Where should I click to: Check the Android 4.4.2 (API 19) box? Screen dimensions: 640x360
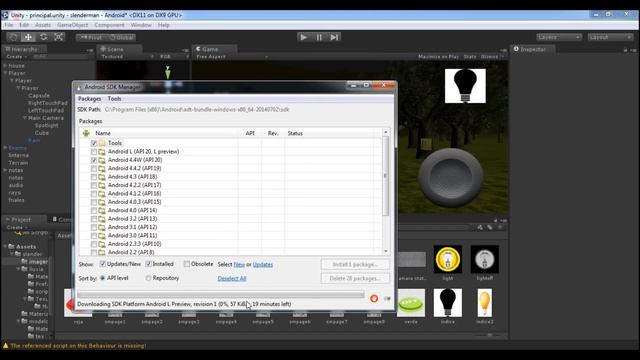tap(94, 169)
